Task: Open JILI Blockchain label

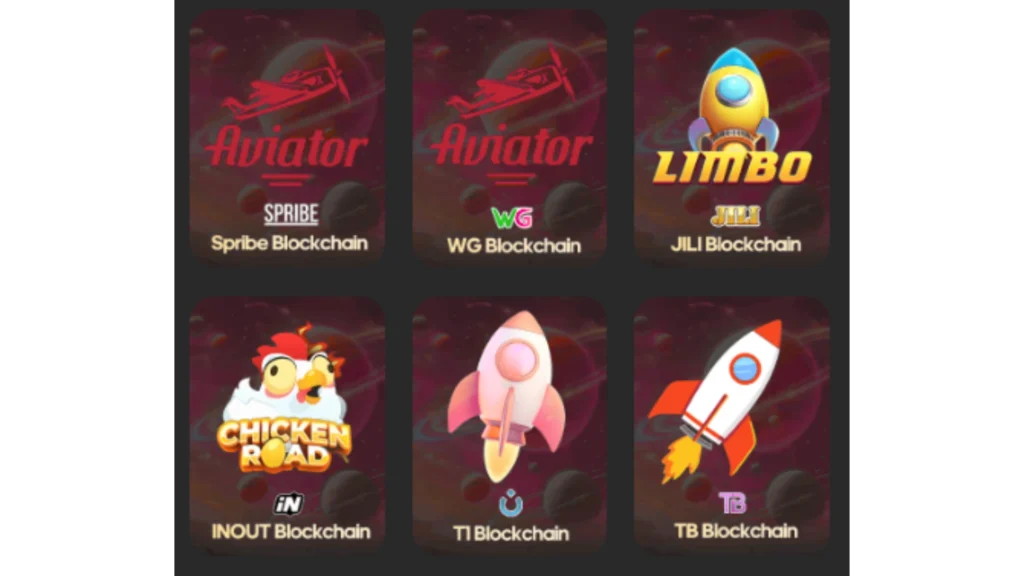Action: click(735, 245)
